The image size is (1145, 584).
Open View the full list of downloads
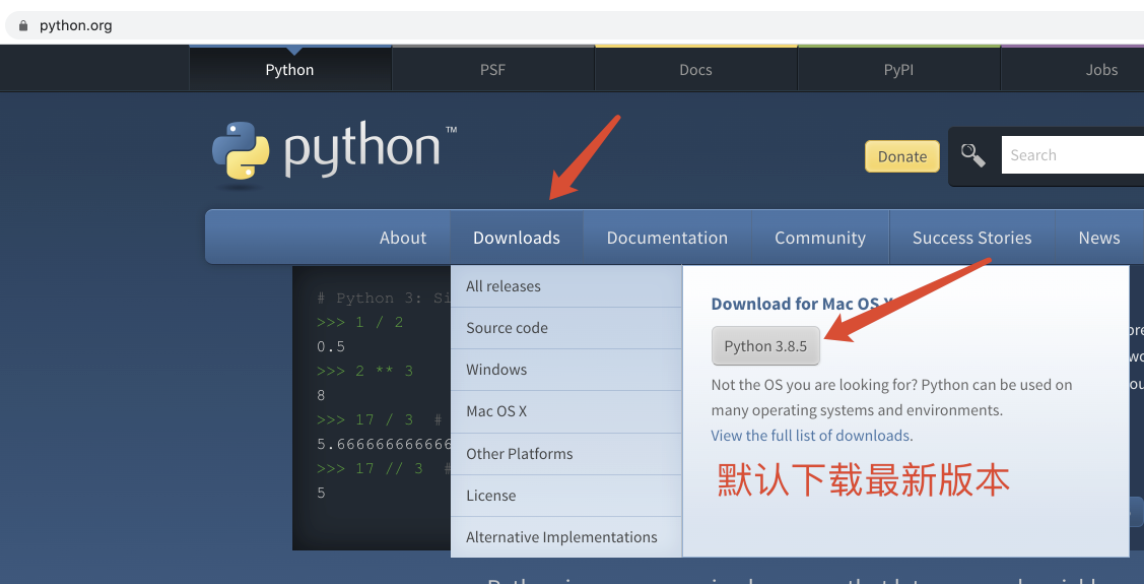pos(811,436)
